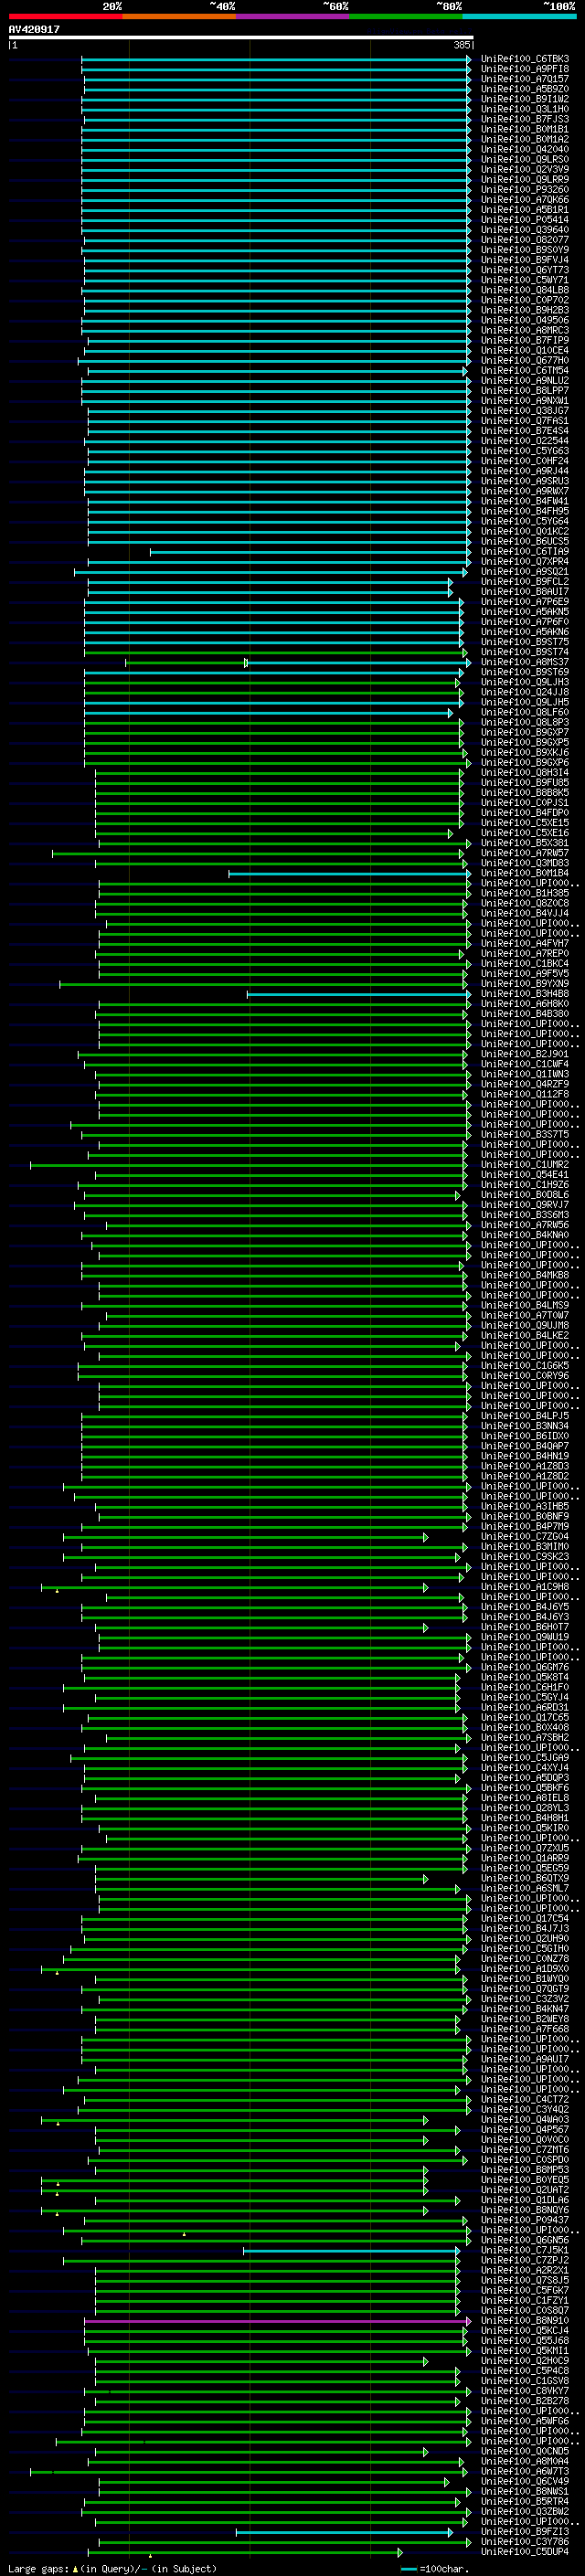Select the UniRef100_A8MS37 label

coord(525,662)
